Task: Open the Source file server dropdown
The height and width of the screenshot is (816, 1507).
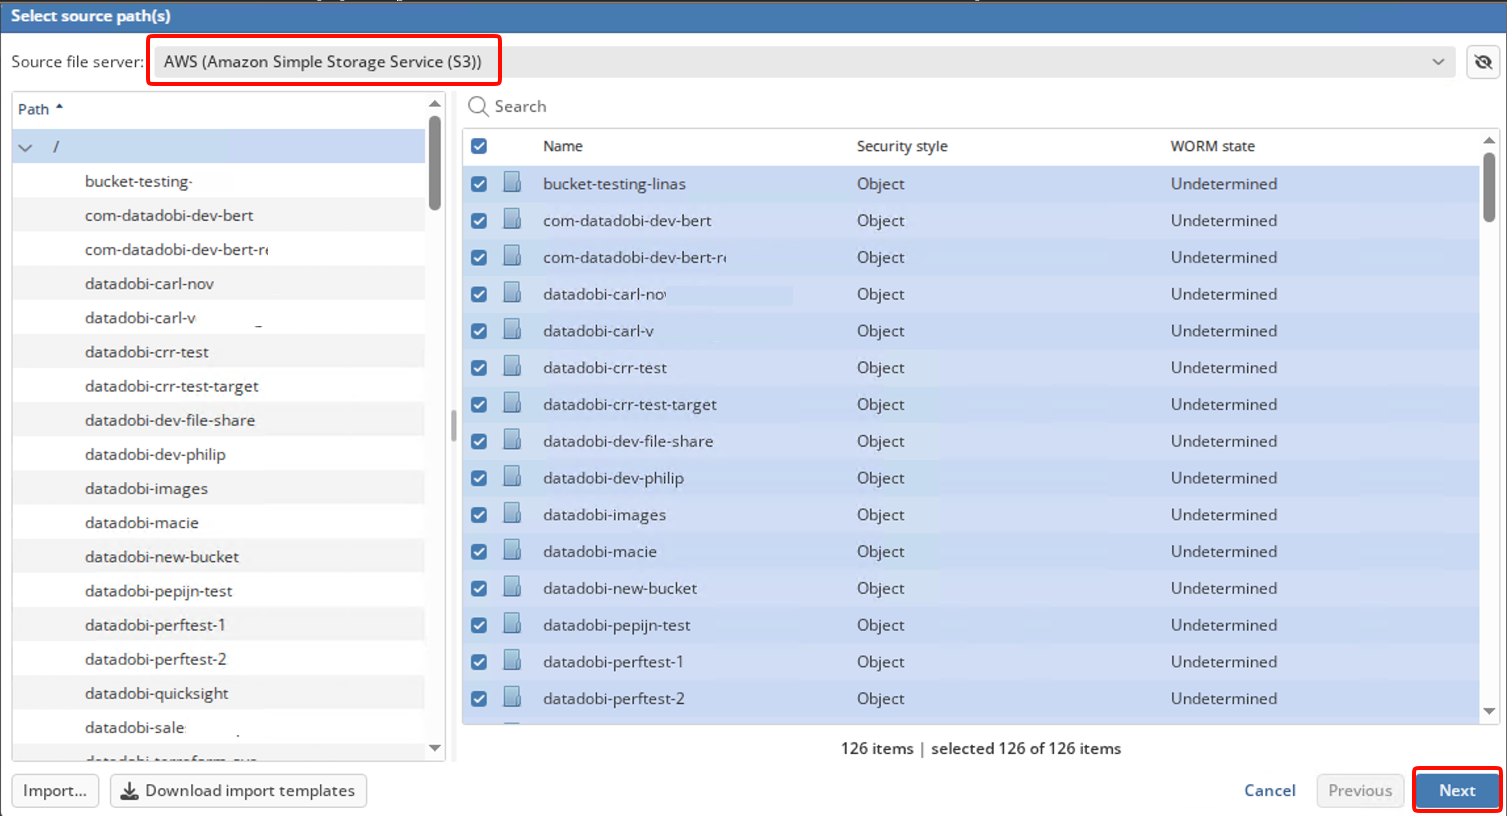Action: [804, 62]
